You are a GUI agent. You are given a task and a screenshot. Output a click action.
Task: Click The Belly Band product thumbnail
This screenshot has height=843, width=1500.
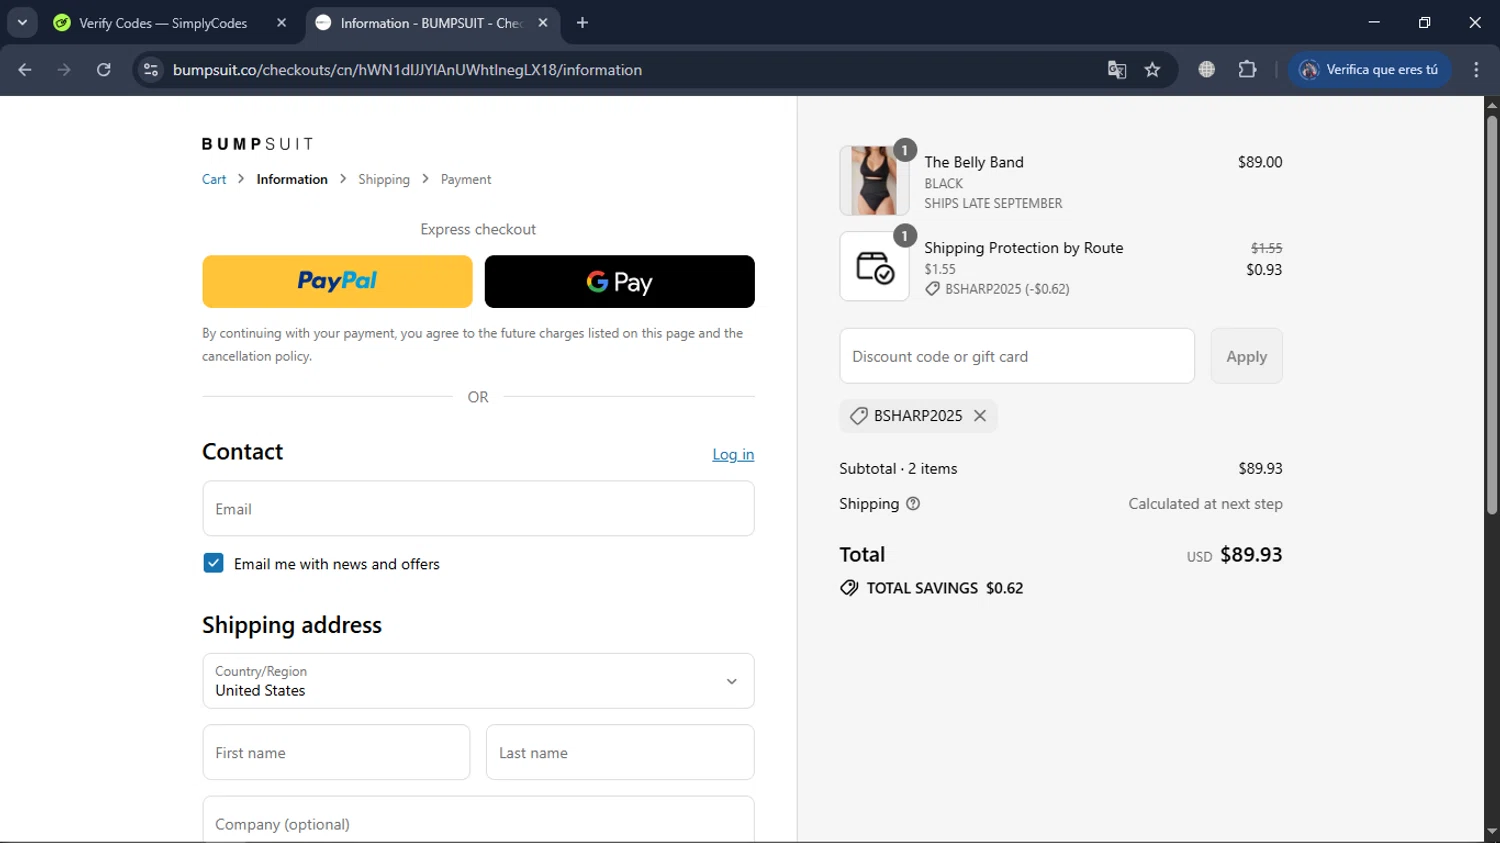874,180
